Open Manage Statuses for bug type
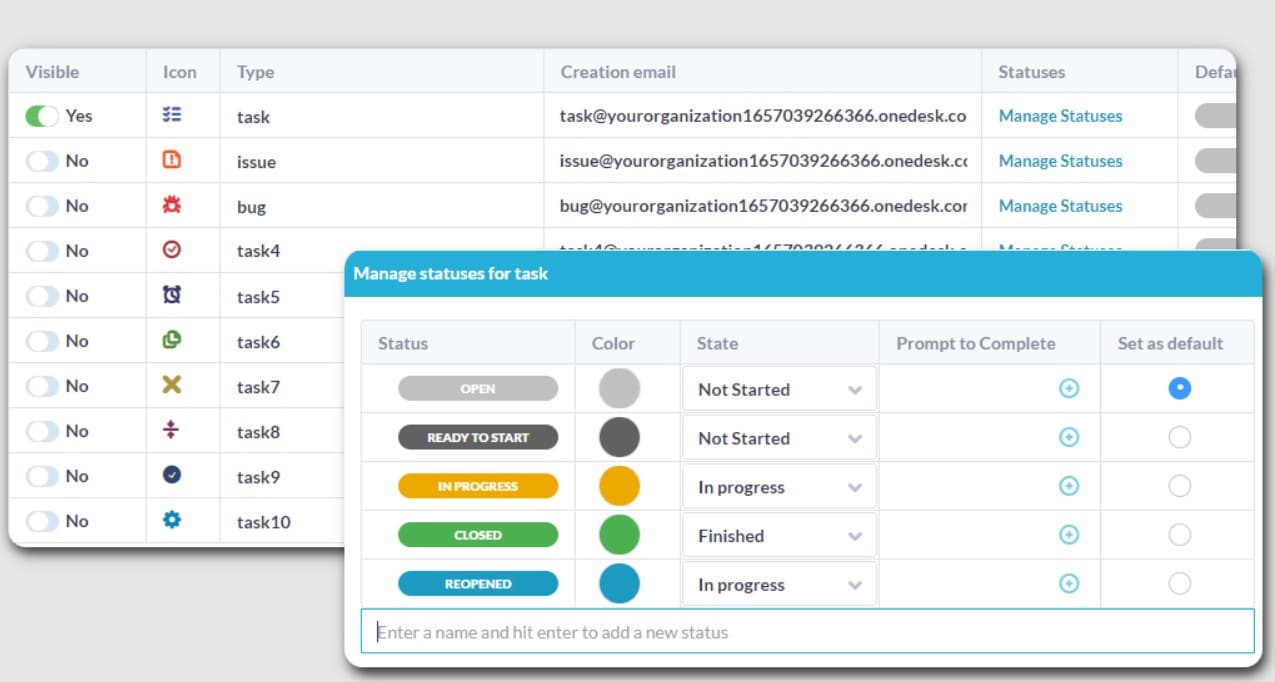The image size is (1275, 682). click(1060, 206)
